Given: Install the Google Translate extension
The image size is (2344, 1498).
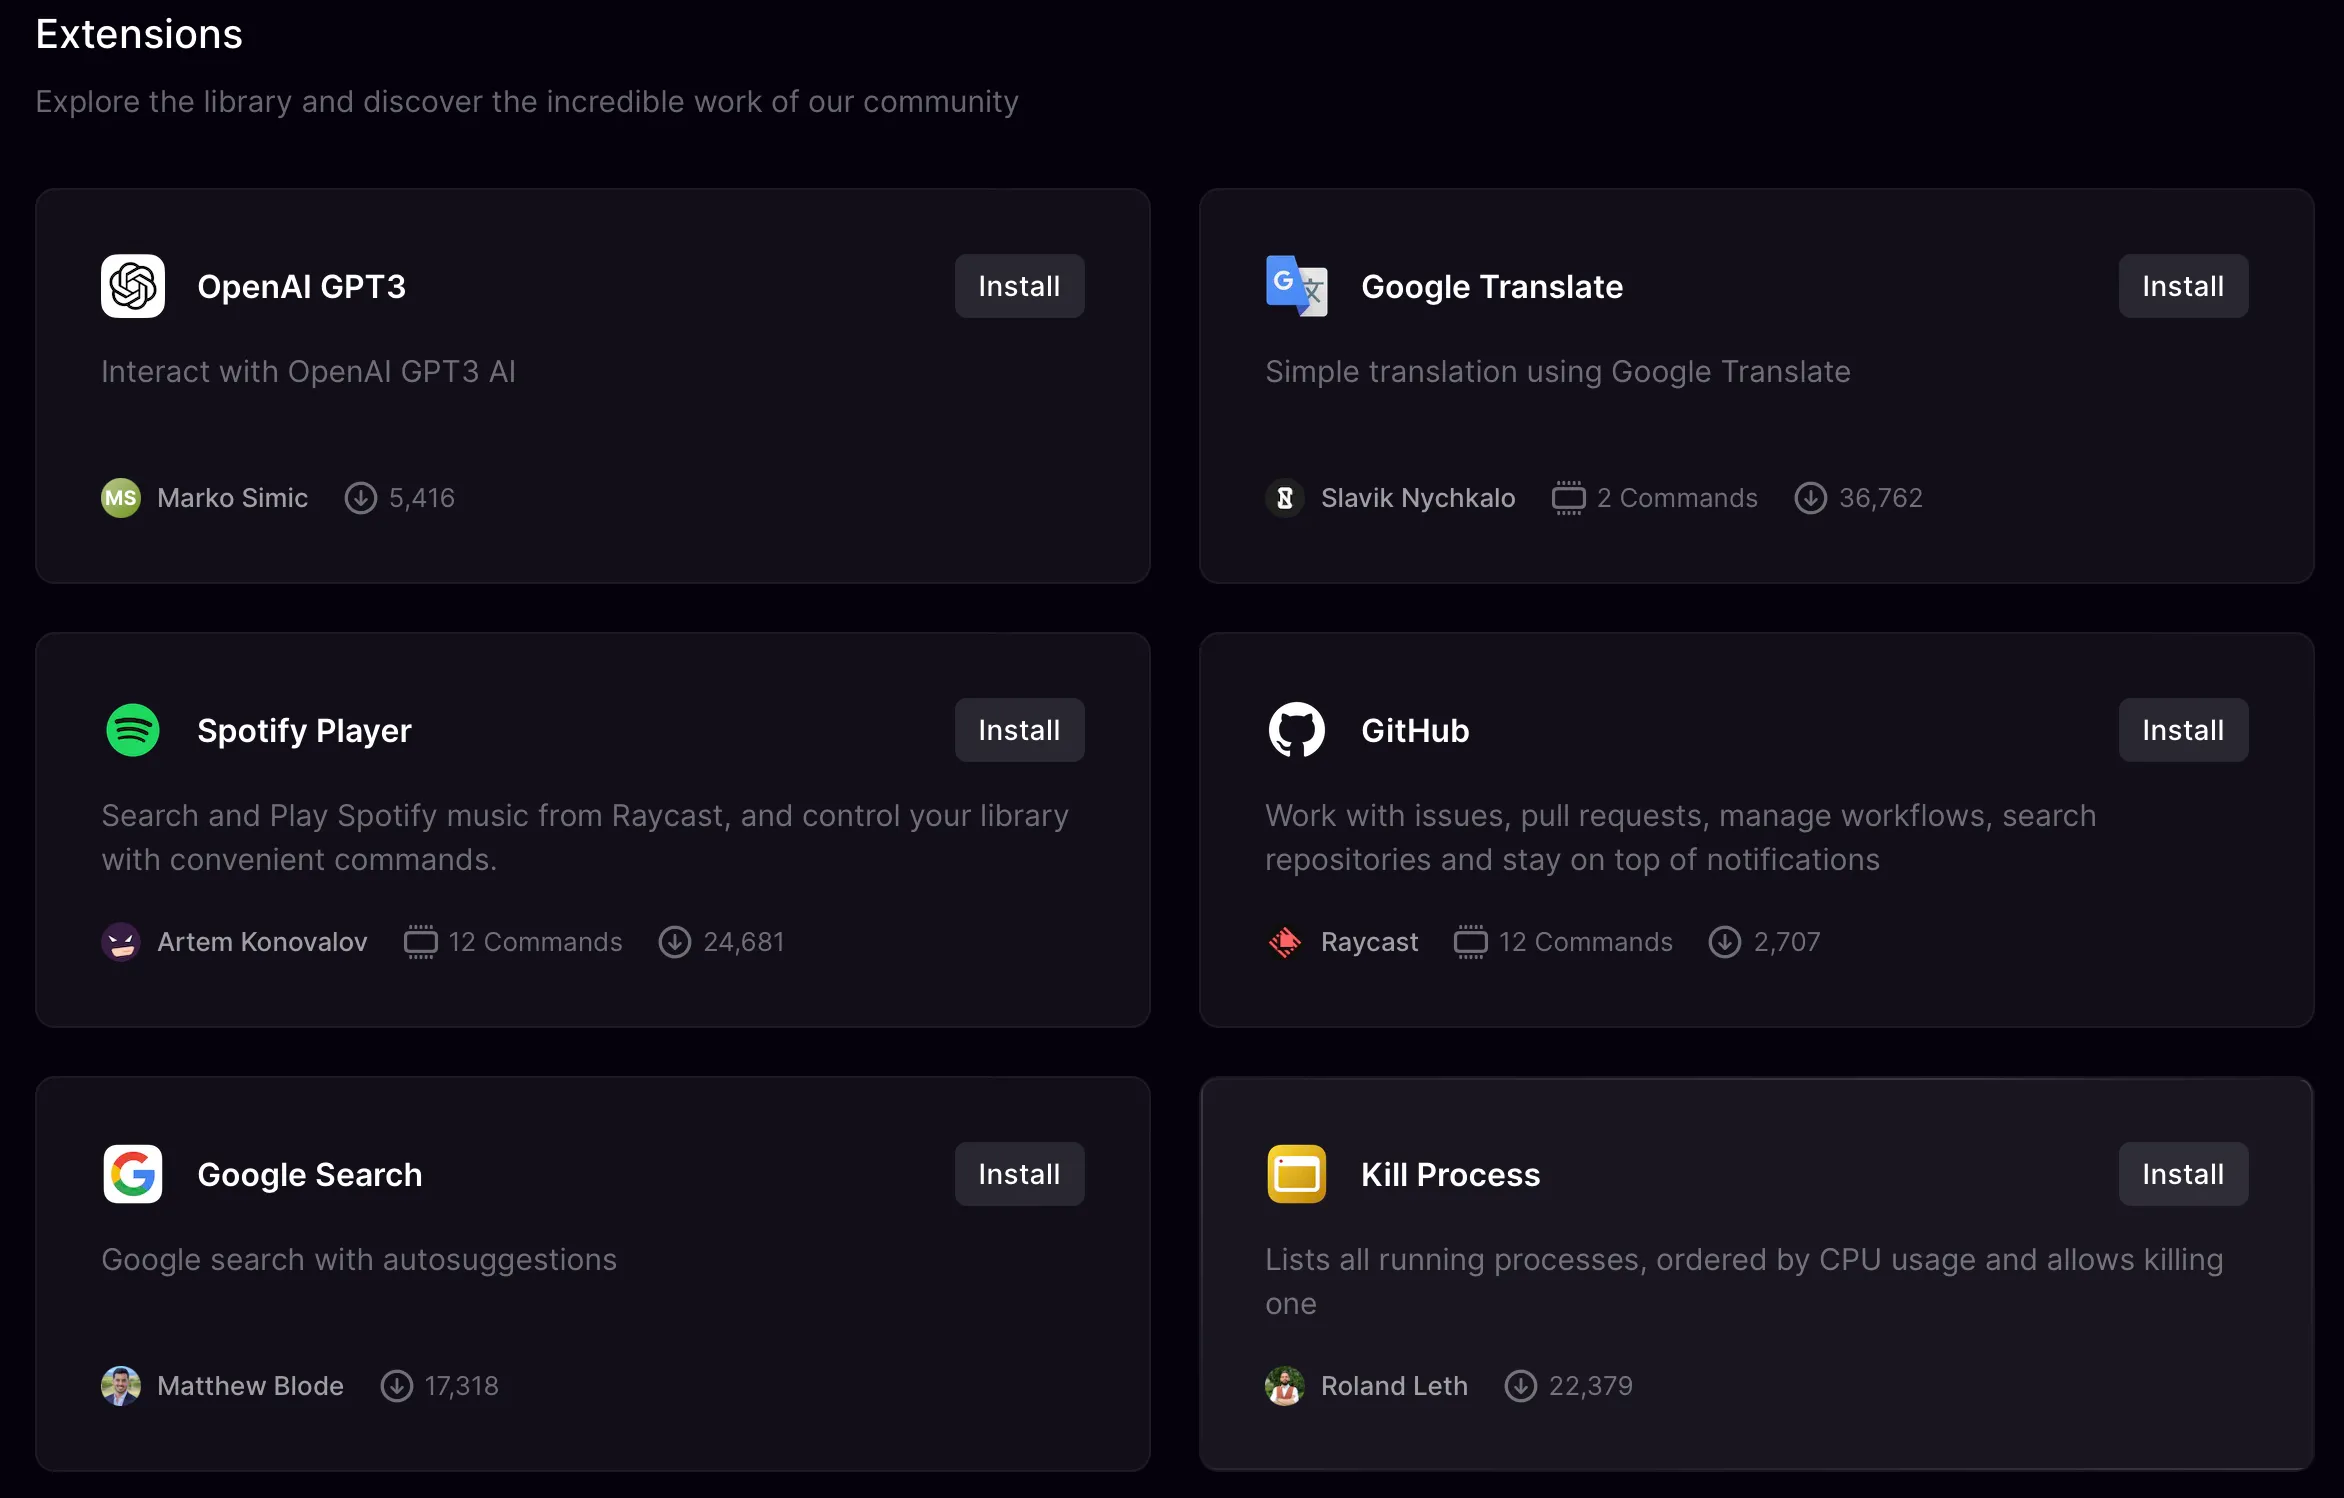Looking at the screenshot, I should pyautogui.click(x=2182, y=286).
